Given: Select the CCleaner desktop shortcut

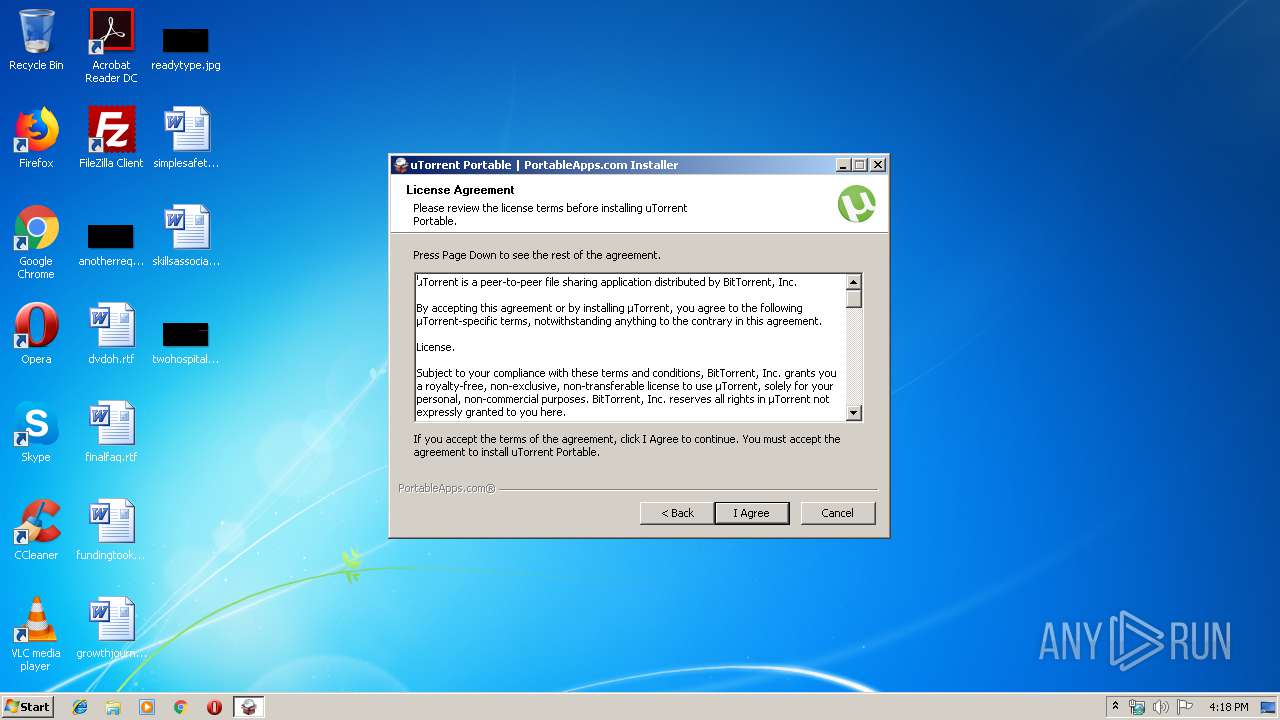Looking at the screenshot, I should [36, 530].
